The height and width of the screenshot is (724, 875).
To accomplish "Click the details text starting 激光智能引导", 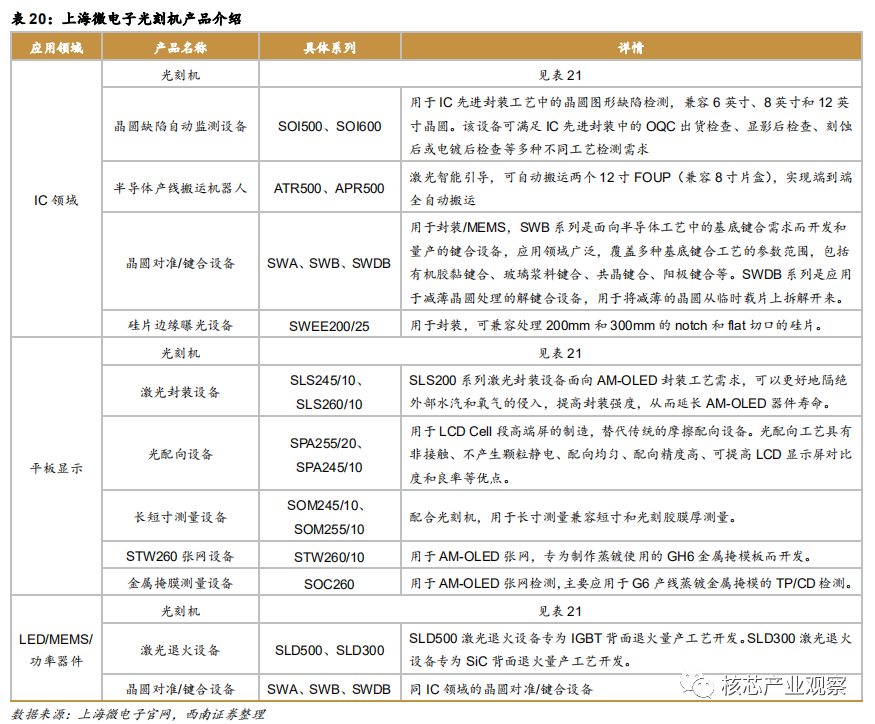I will click(631, 188).
